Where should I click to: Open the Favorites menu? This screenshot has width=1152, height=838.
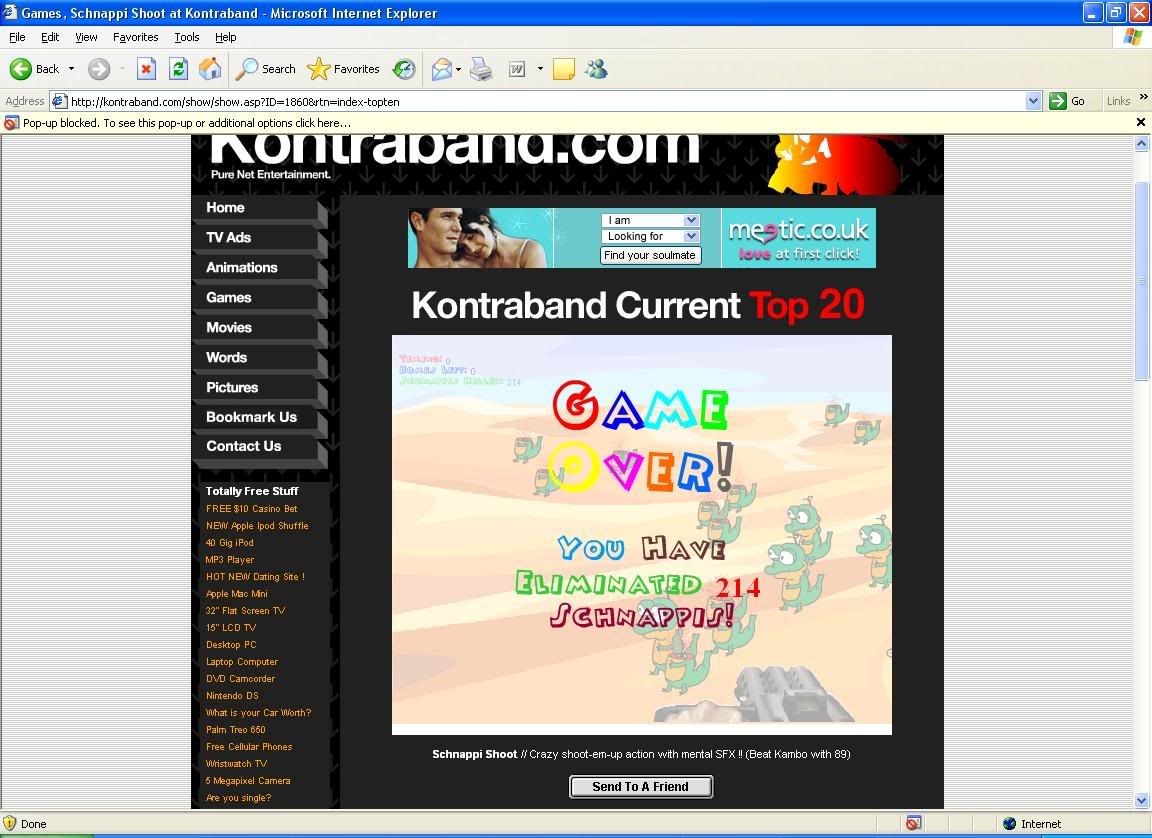point(135,37)
